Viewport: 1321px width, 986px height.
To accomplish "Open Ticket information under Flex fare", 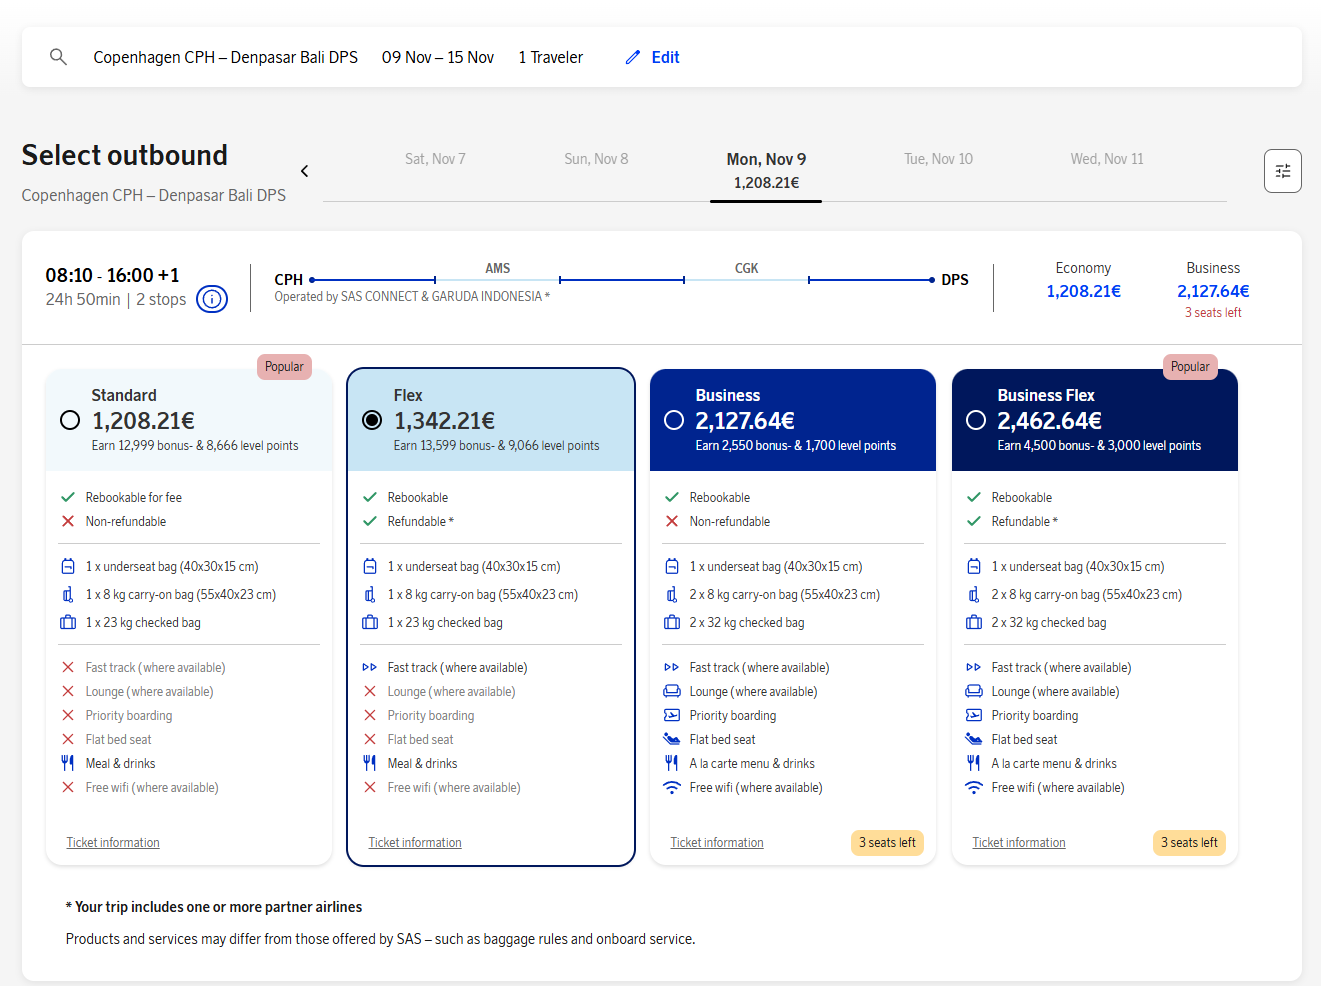I will coord(415,843).
